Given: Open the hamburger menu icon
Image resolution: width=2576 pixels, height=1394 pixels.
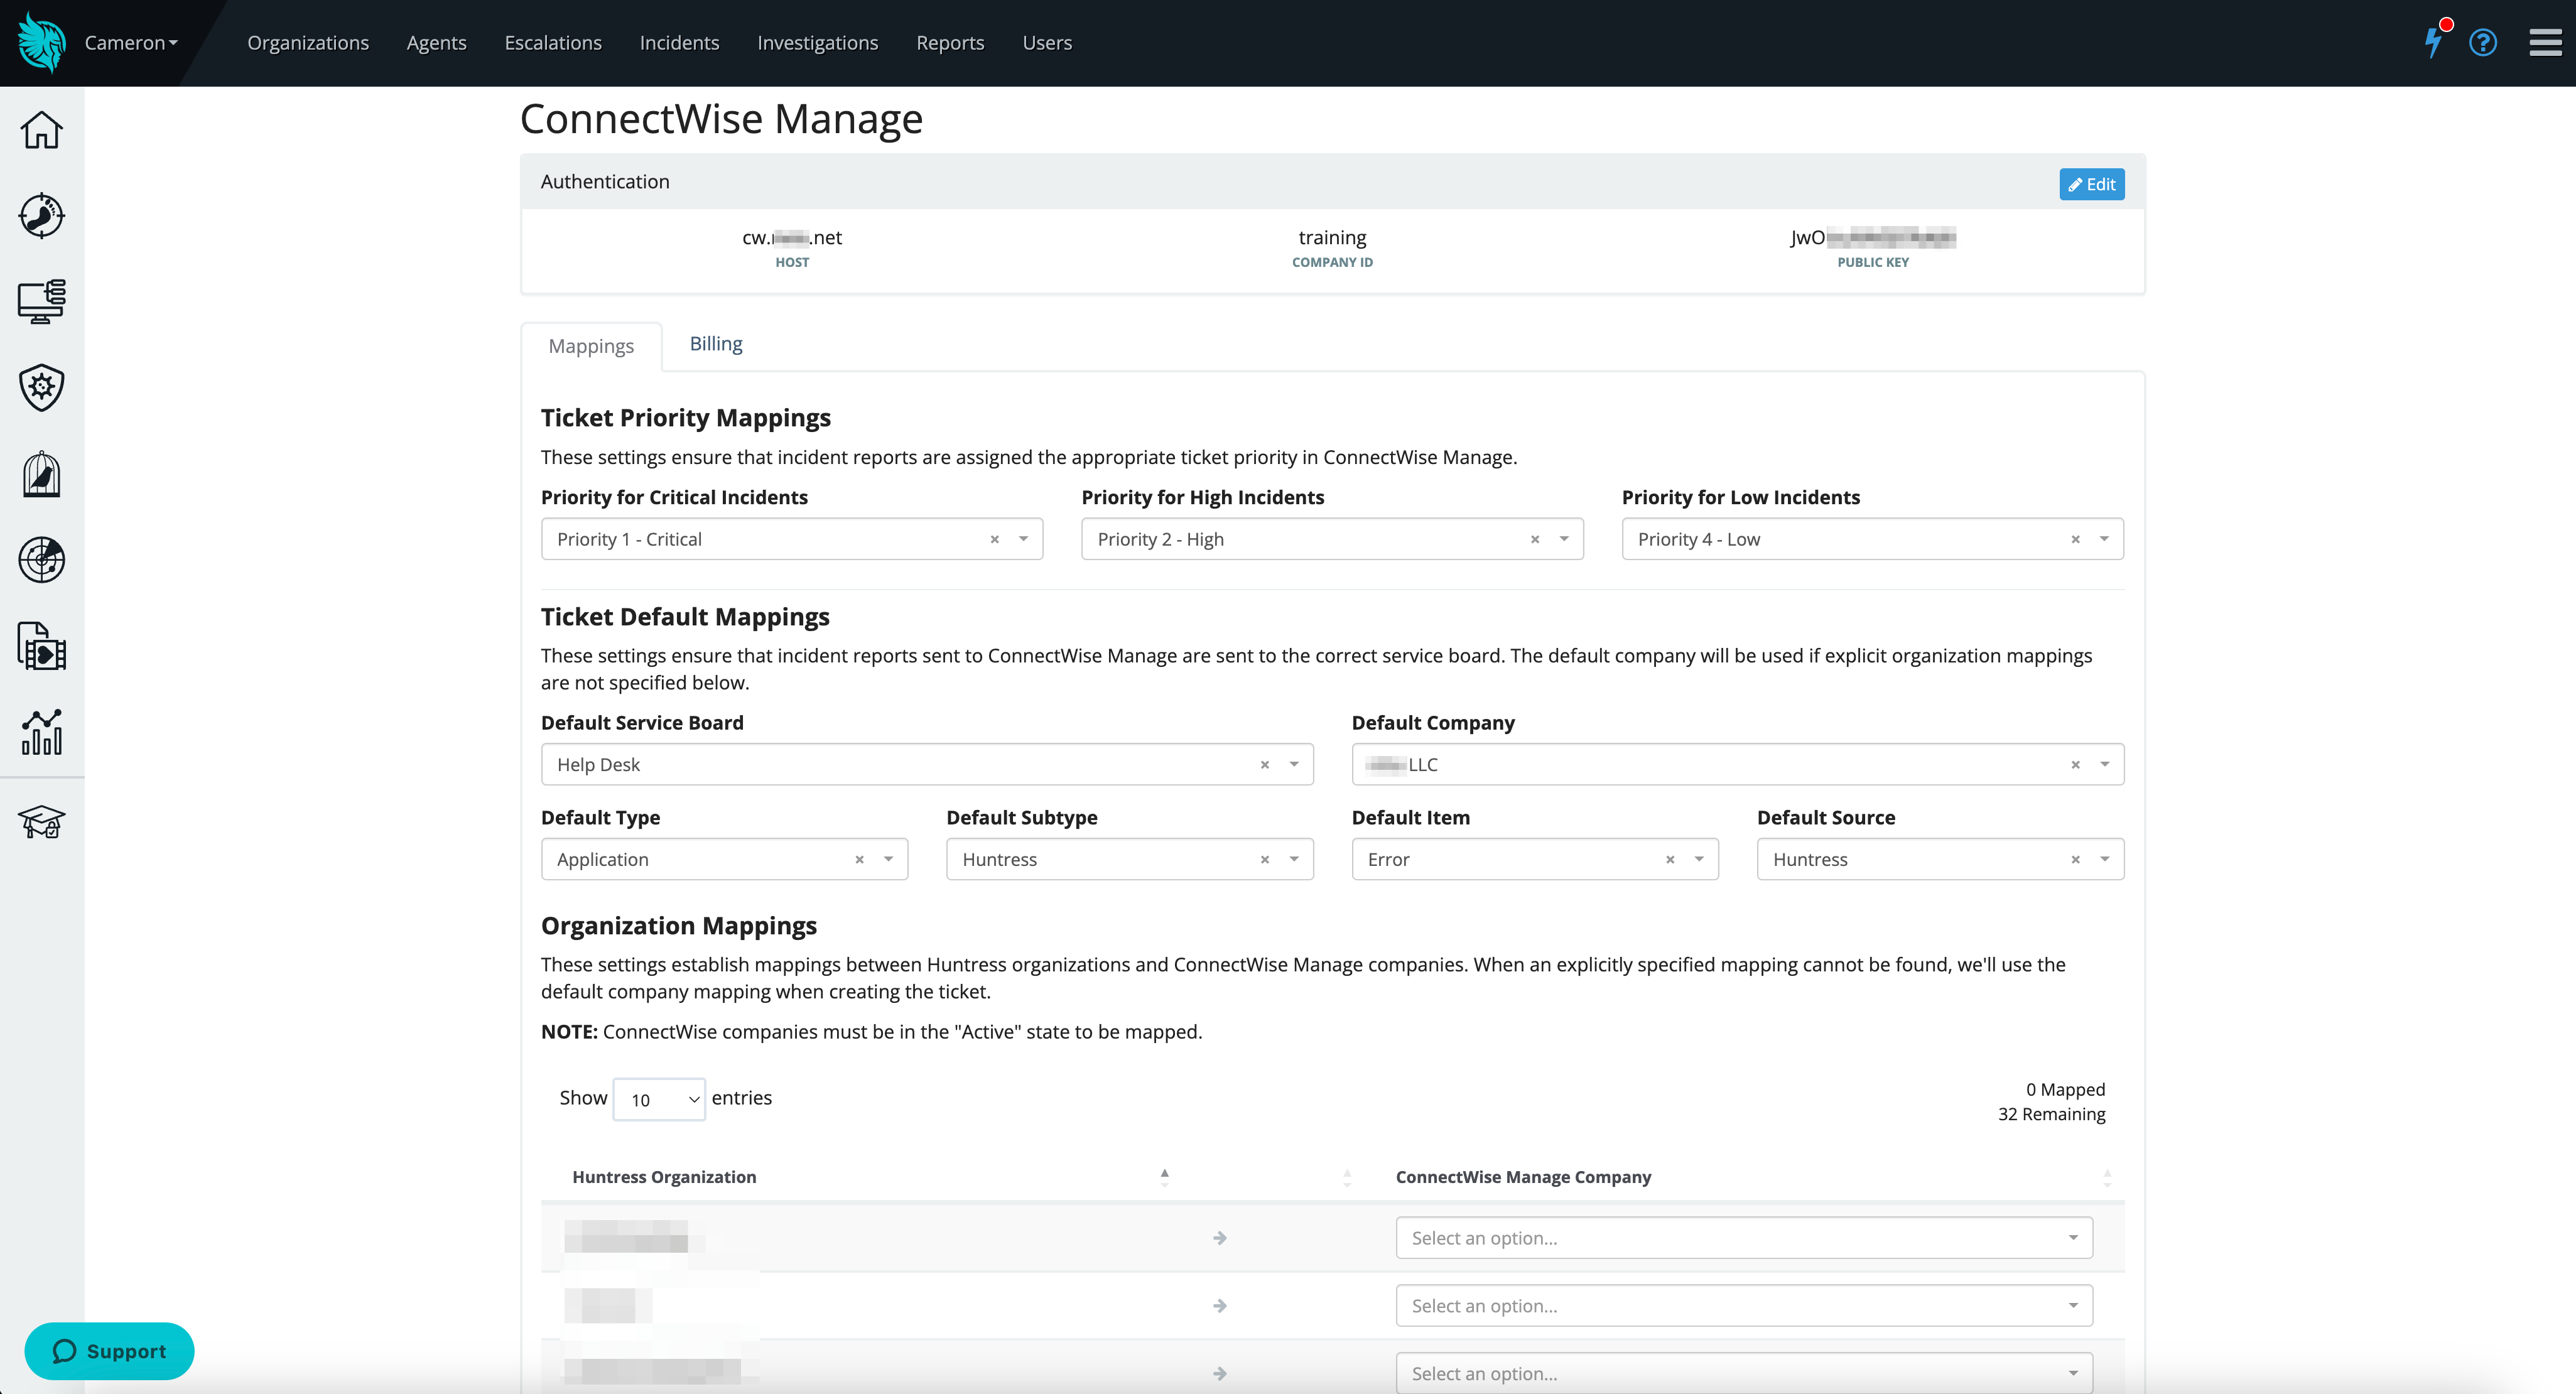Looking at the screenshot, I should [2545, 42].
